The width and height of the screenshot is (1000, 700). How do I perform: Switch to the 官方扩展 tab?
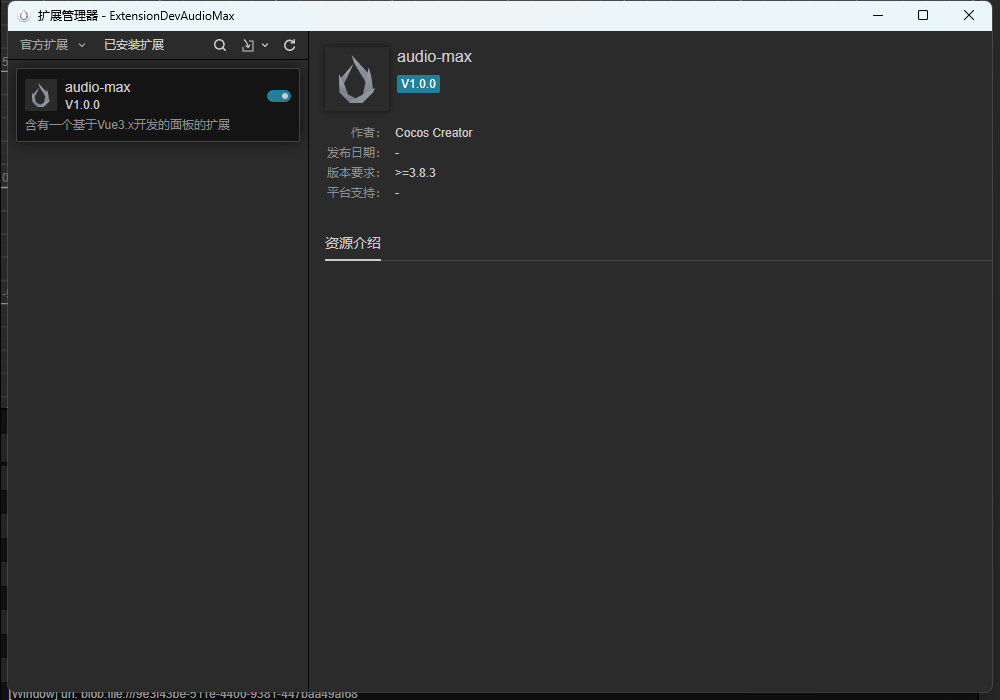(x=44, y=45)
